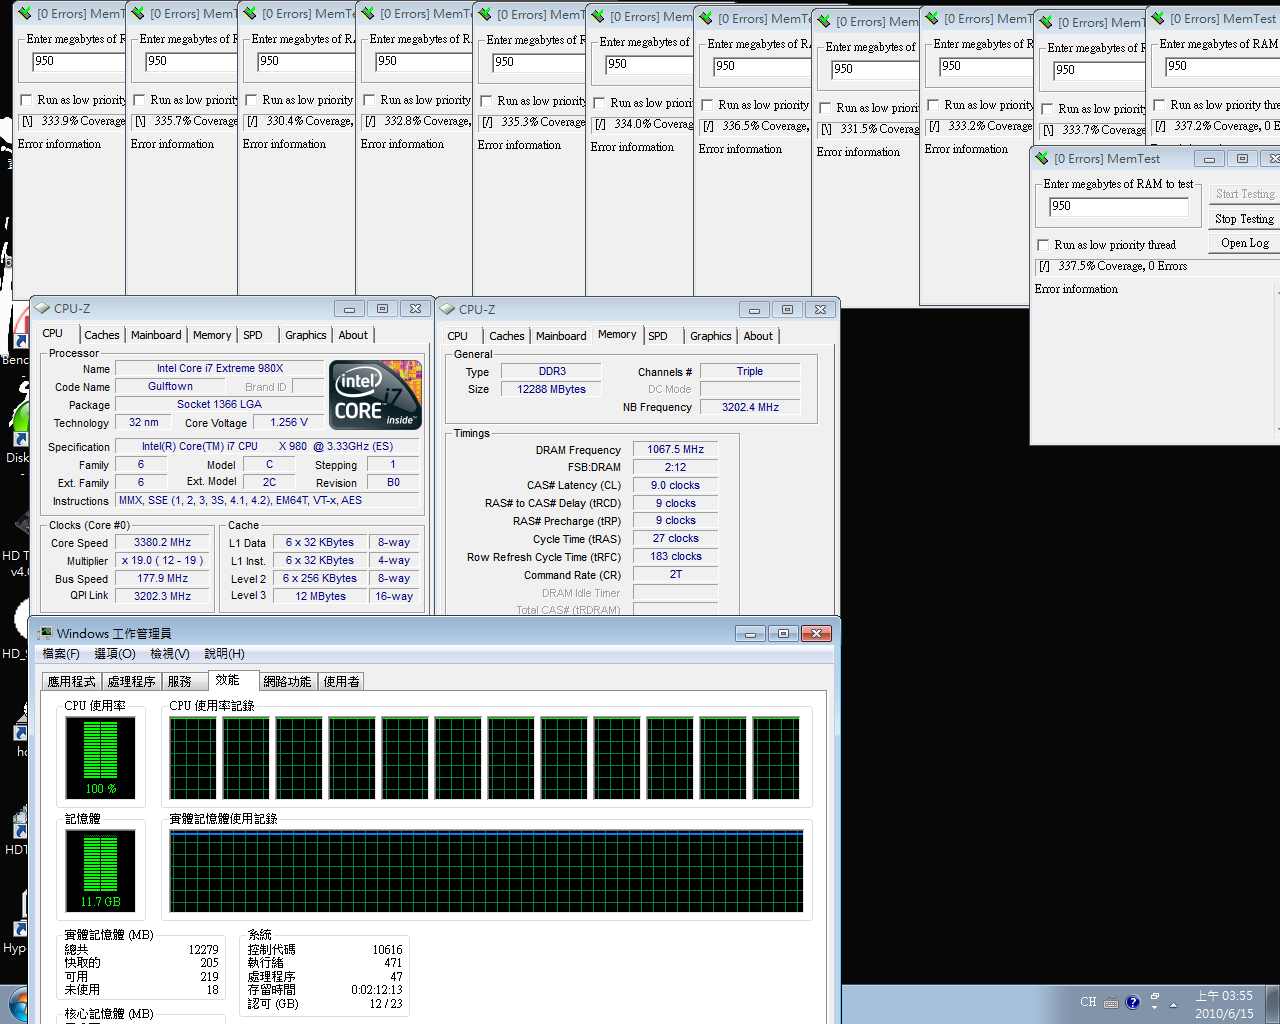Switch to the 應用程式 tab in Task Manager
This screenshot has height=1024, width=1280.
(x=72, y=681)
